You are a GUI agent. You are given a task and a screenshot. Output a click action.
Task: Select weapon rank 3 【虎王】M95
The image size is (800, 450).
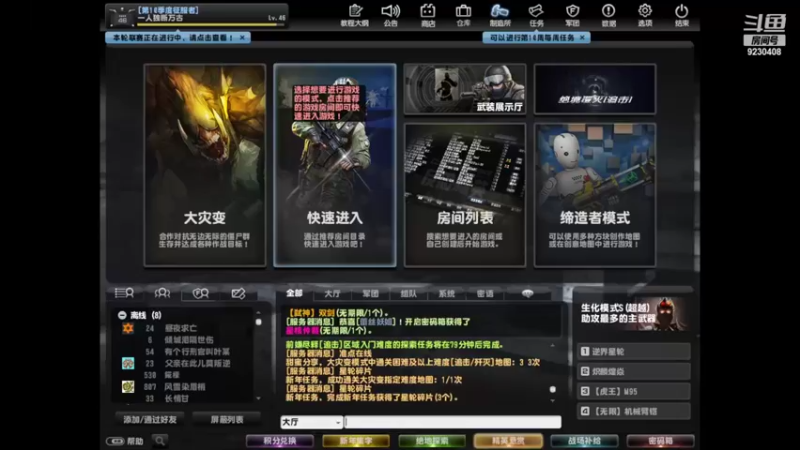634,391
